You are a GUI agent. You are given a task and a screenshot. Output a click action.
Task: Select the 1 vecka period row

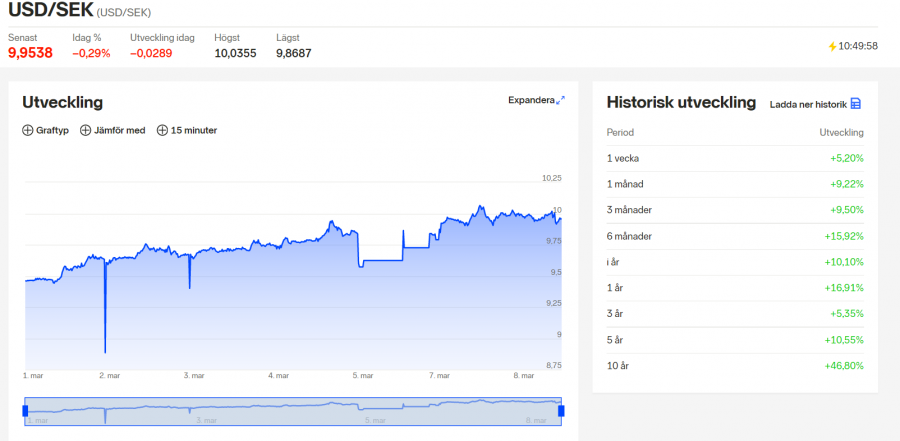point(735,158)
